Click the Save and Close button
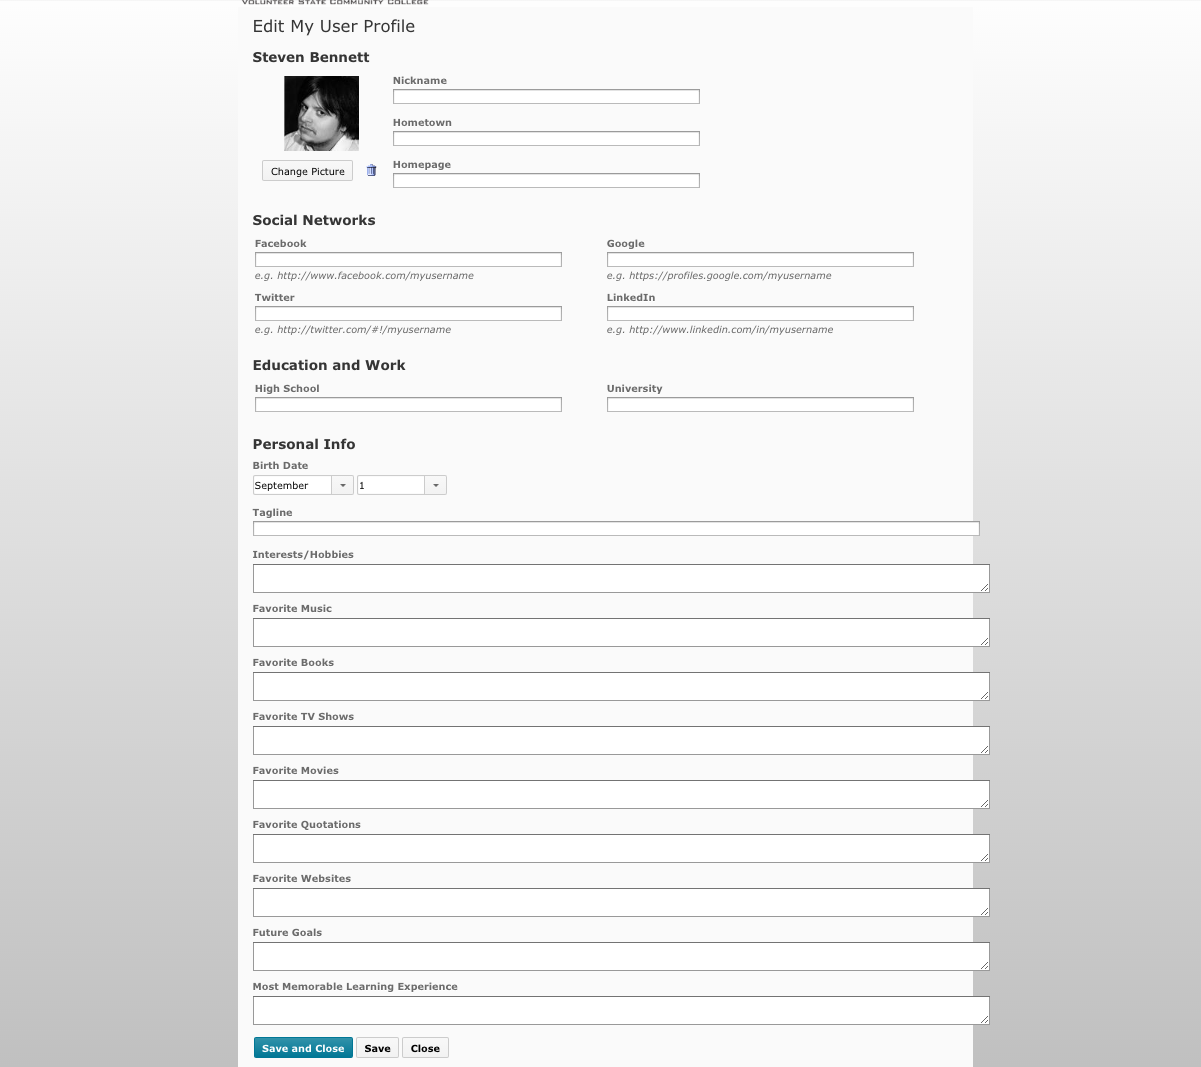This screenshot has height=1067, width=1201. tap(303, 1048)
